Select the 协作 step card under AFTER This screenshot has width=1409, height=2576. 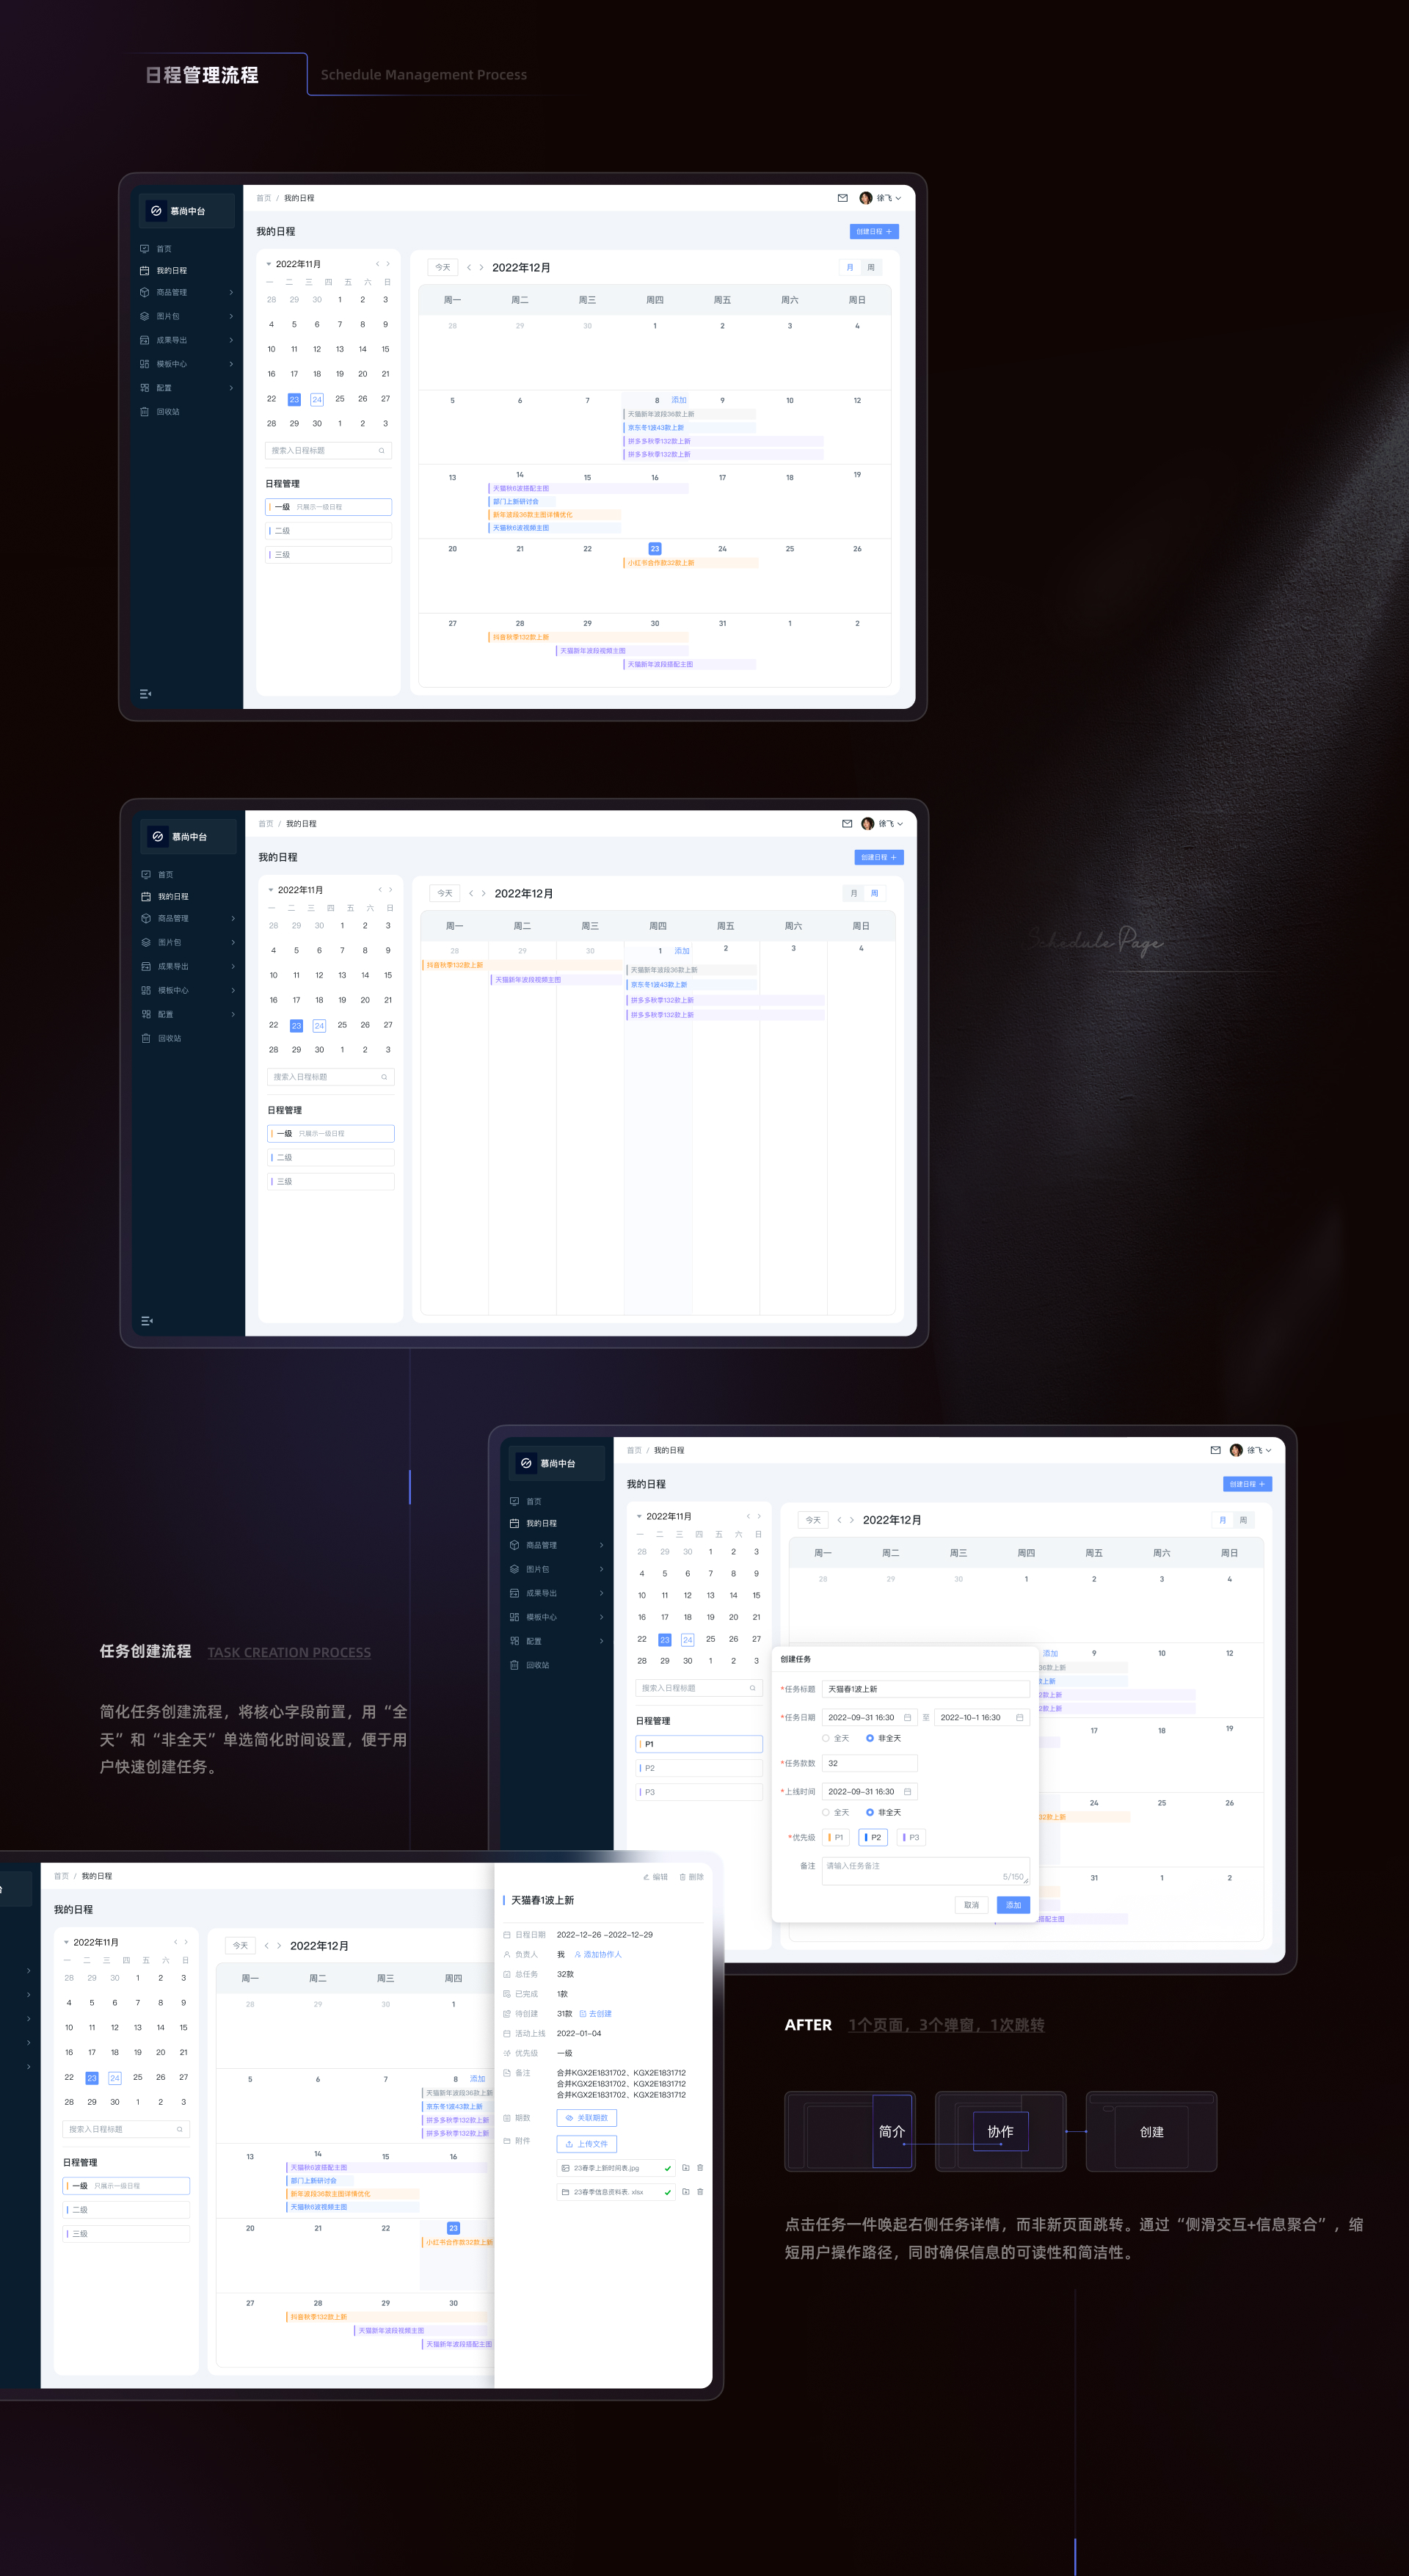point(1000,2131)
